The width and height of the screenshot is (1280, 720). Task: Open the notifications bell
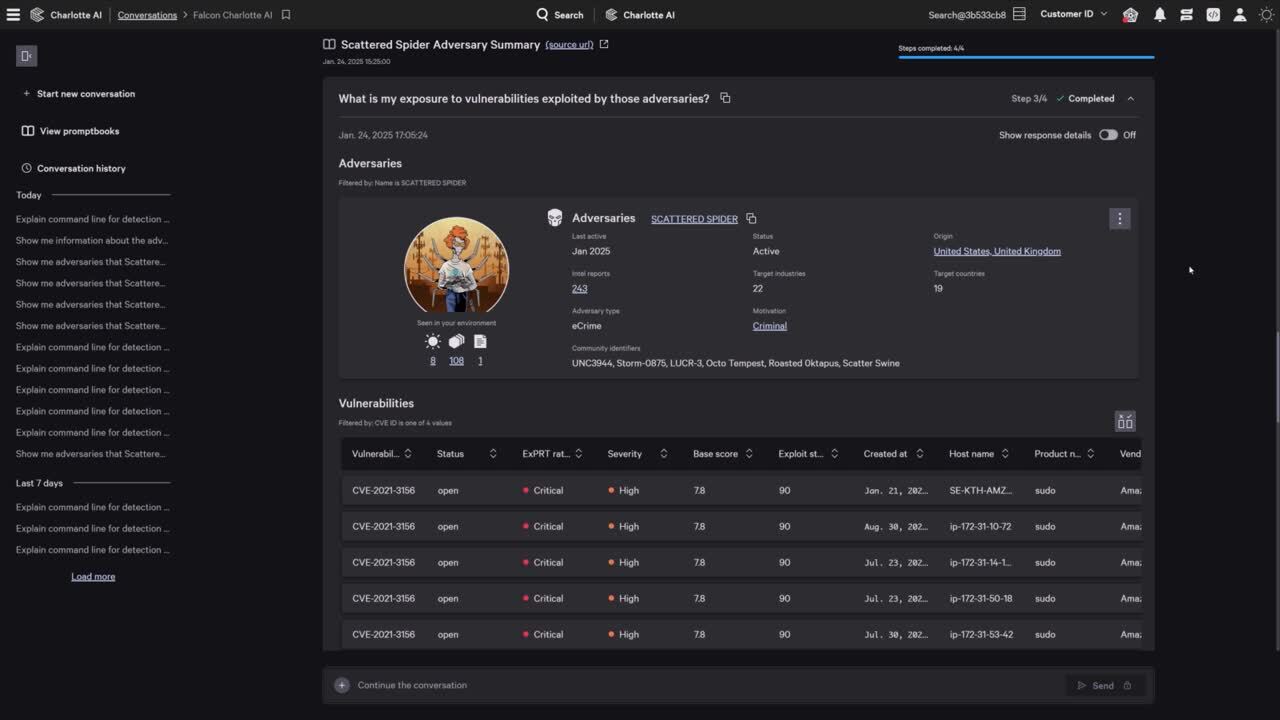[1159, 15]
